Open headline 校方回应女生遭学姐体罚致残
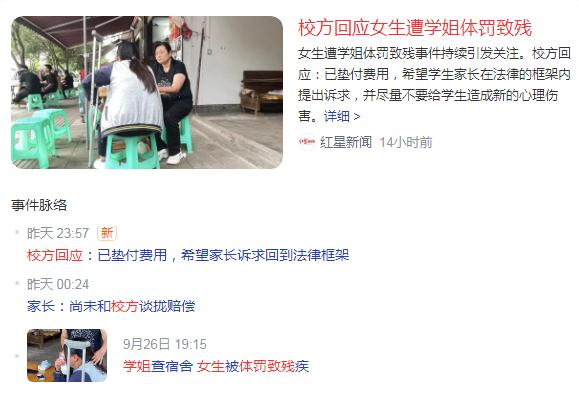The width and height of the screenshot is (579, 407). (x=415, y=28)
